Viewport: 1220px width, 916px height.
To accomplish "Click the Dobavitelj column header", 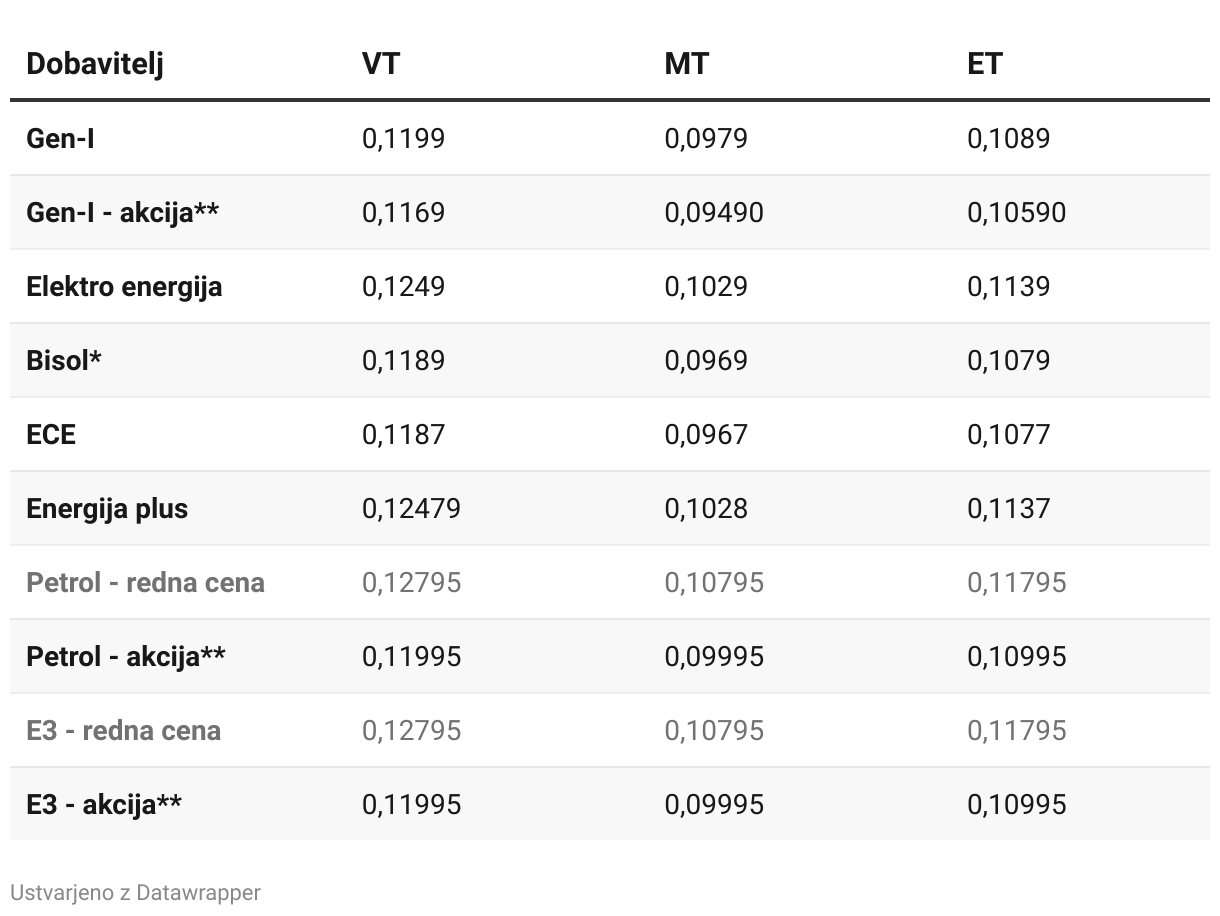I will (x=95, y=64).
